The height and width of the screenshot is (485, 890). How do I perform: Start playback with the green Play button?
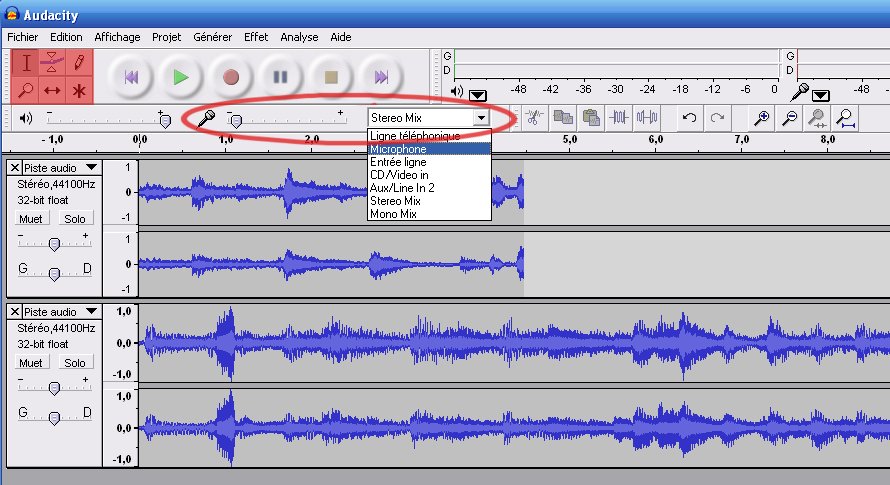tap(180, 77)
